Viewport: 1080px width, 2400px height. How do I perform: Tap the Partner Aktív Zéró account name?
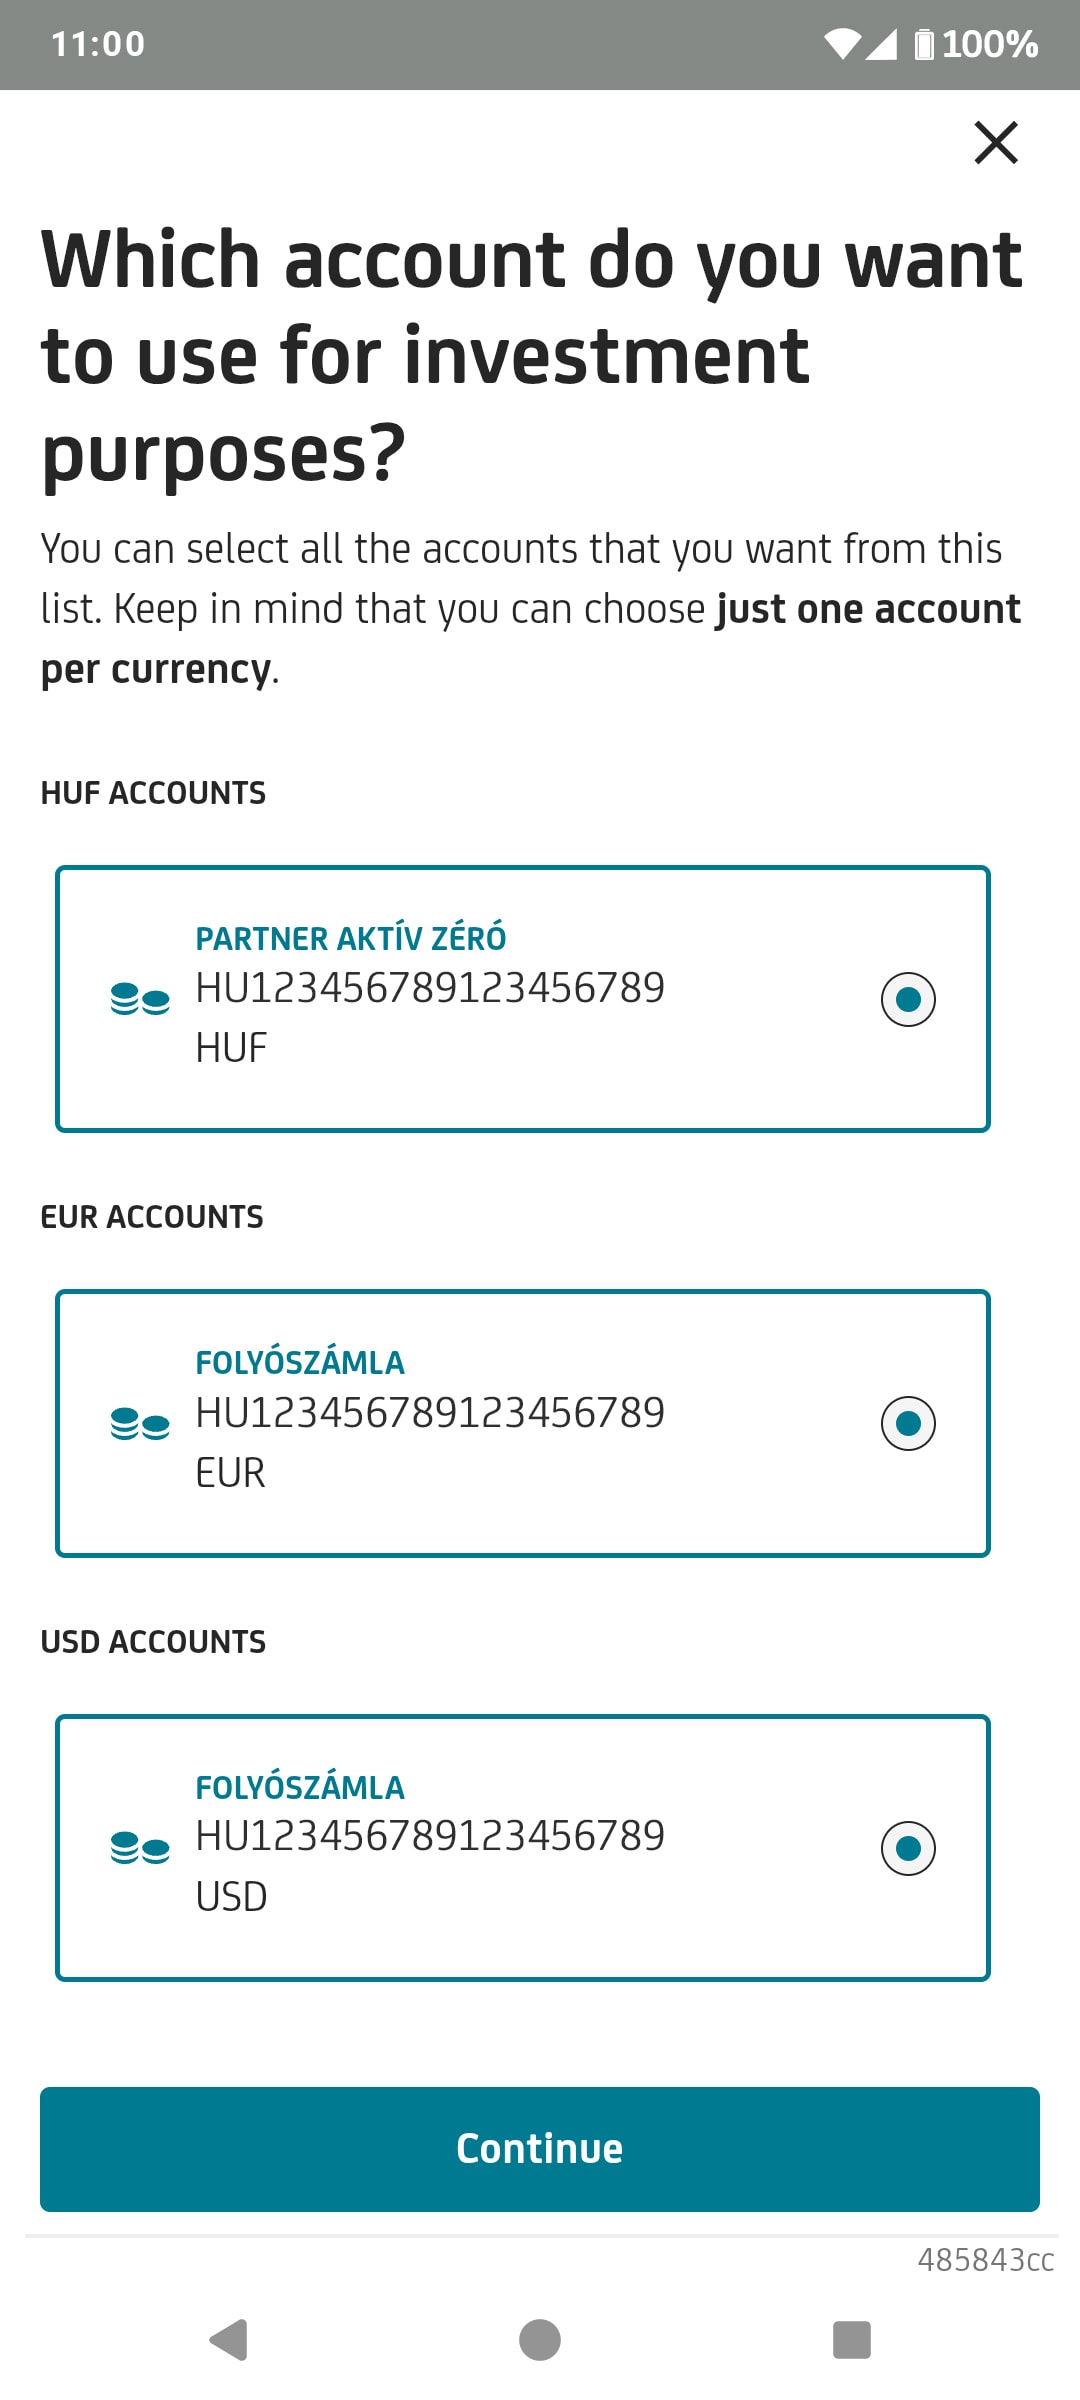[351, 939]
